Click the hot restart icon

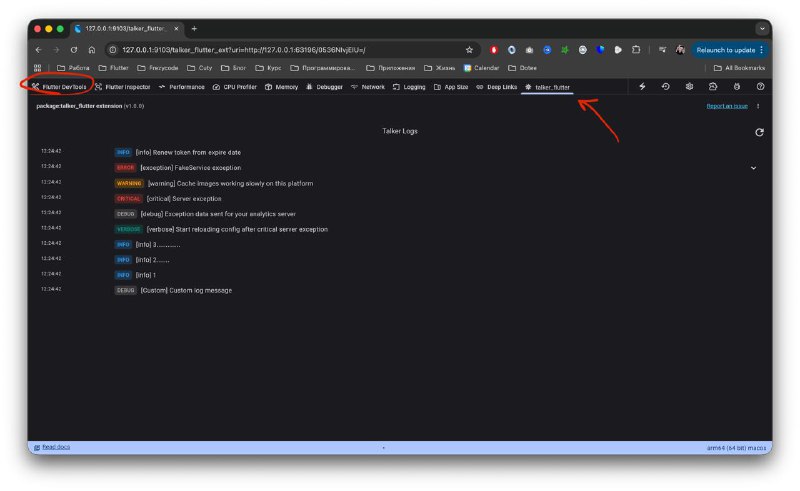point(665,87)
